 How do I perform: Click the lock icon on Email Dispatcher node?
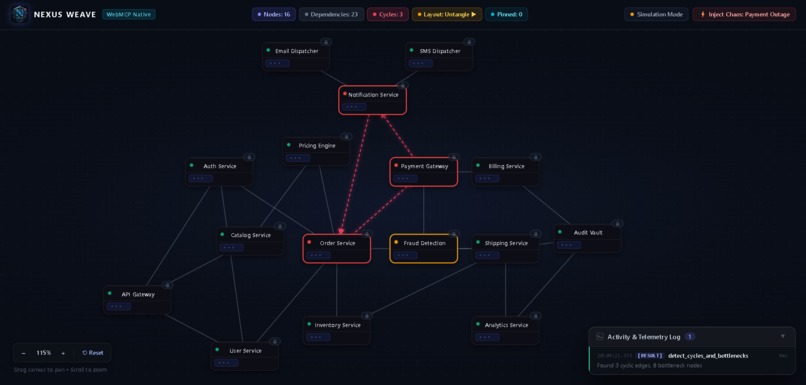[x=326, y=42]
